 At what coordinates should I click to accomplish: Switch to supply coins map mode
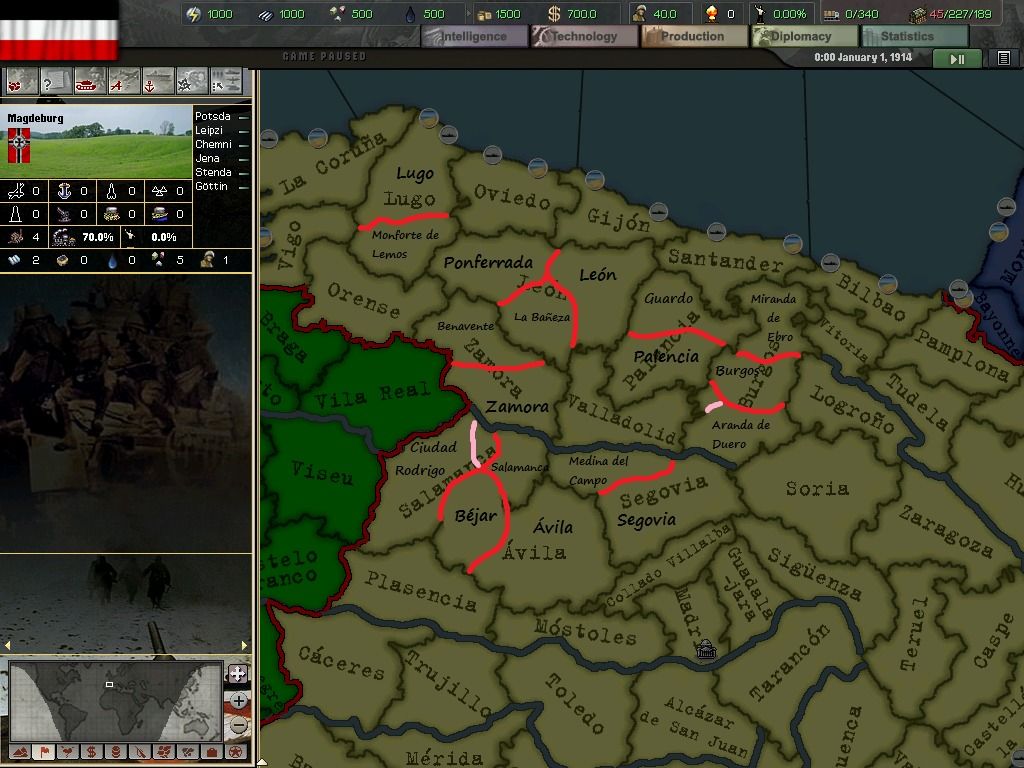coord(116,752)
